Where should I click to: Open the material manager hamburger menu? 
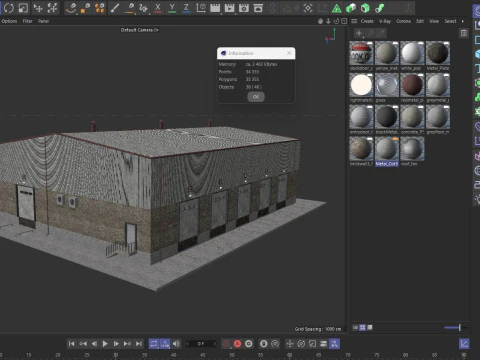[354, 21]
